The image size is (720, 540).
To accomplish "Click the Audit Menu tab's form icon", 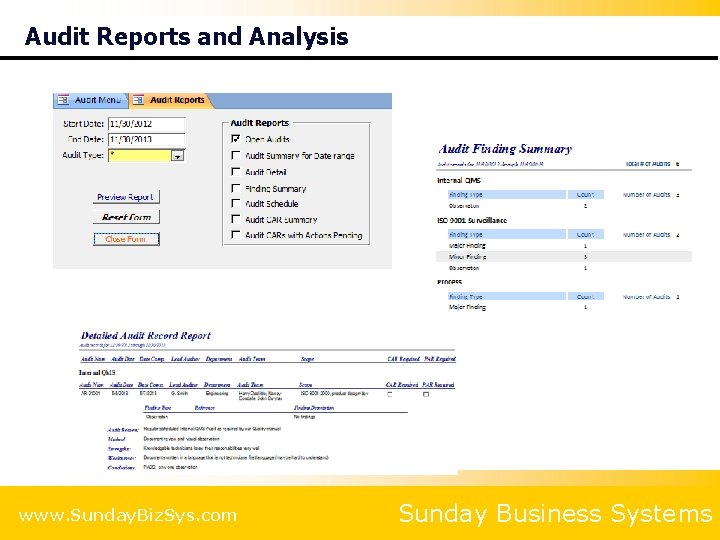I will [63, 100].
